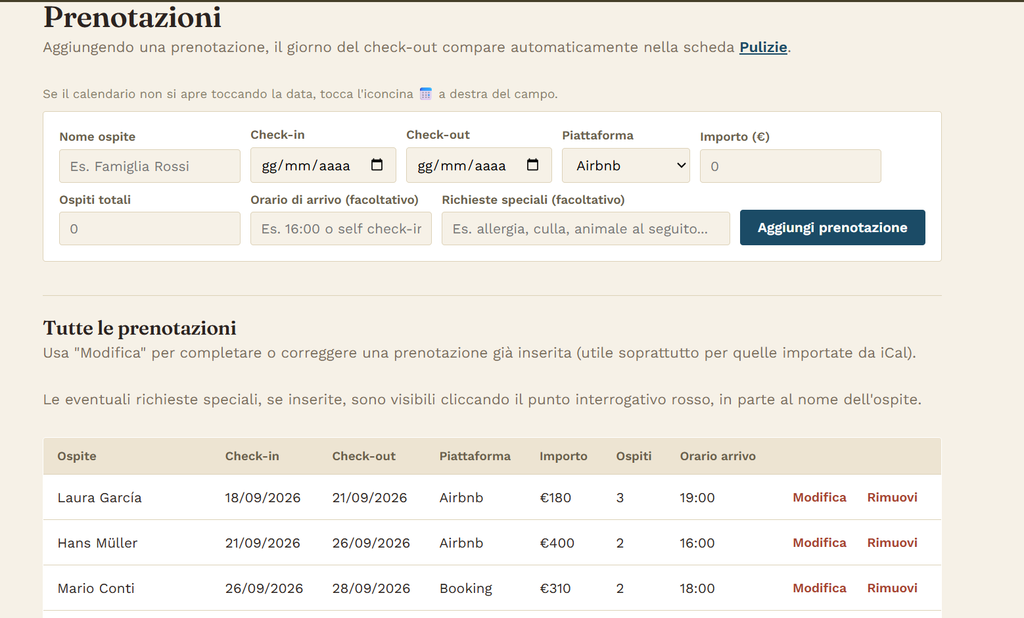Edit Mario Conti's booking via Modifica
1024x618 pixels.
click(819, 588)
